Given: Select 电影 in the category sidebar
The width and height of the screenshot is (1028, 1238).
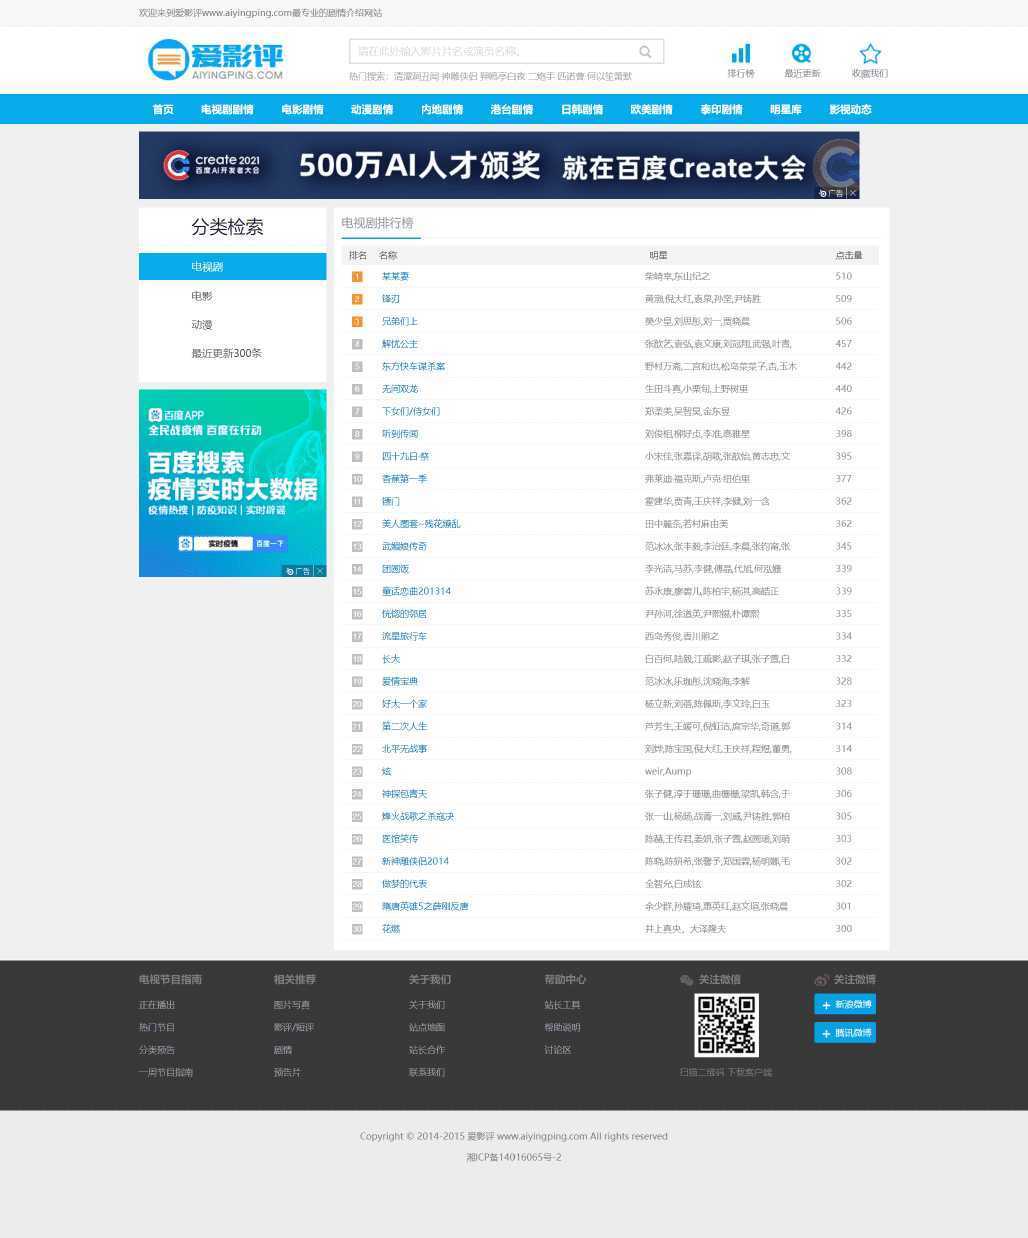Looking at the screenshot, I should pyautogui.click(x=202, y=296).
